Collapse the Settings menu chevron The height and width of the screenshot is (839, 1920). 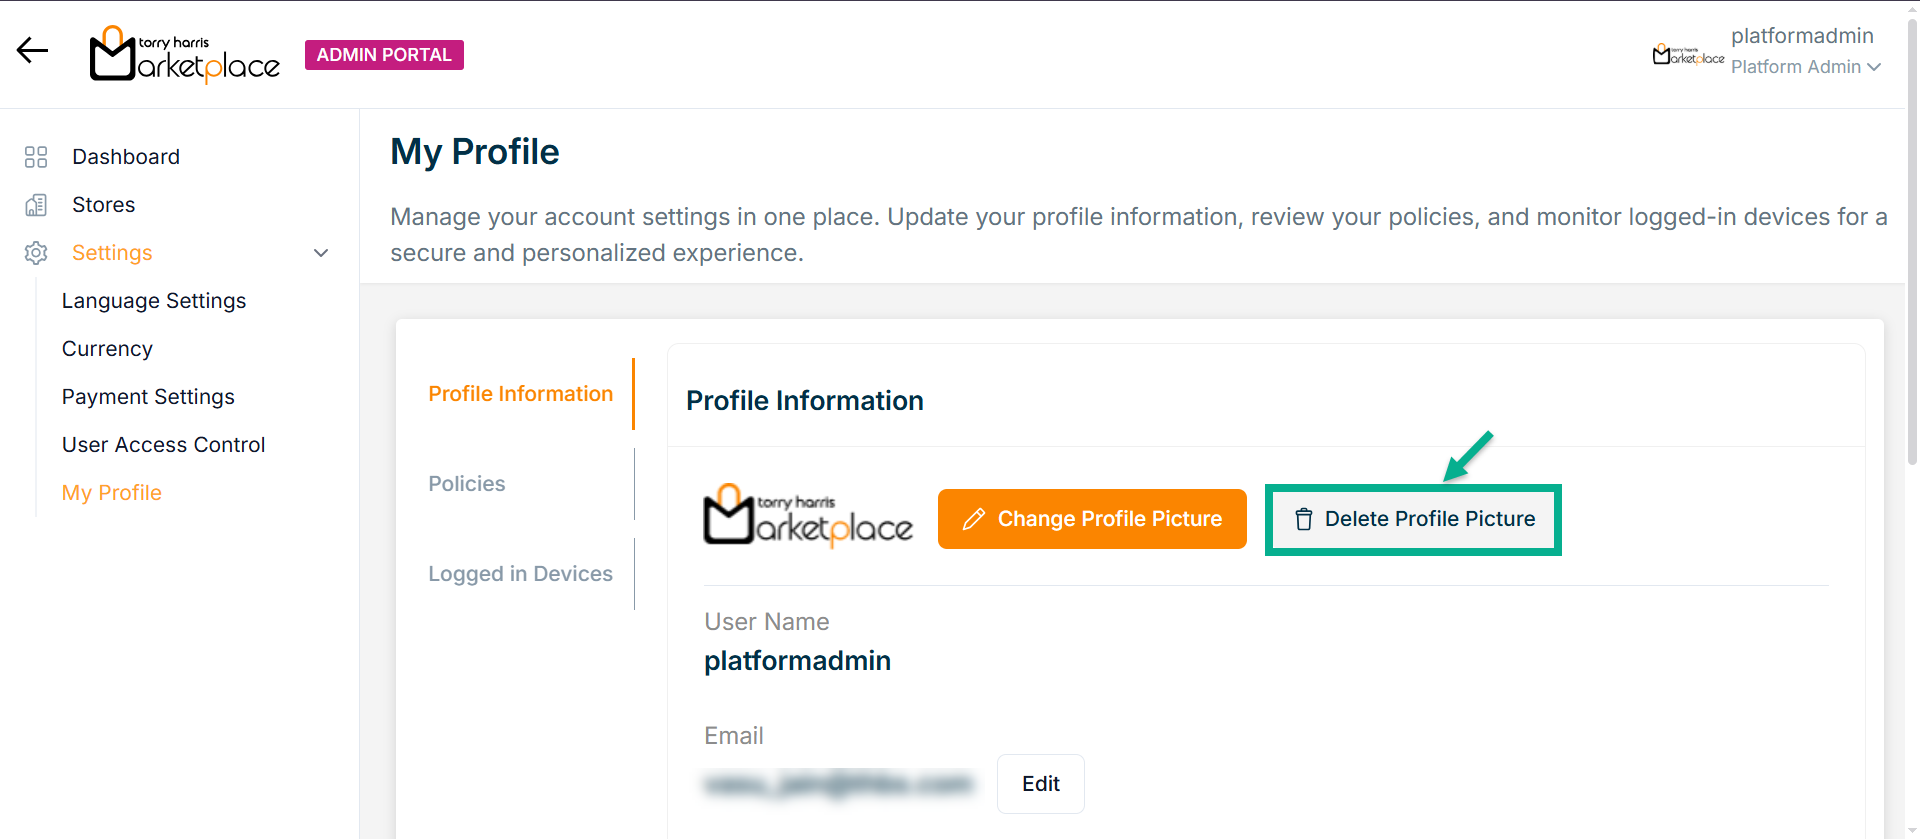(321, 253)
